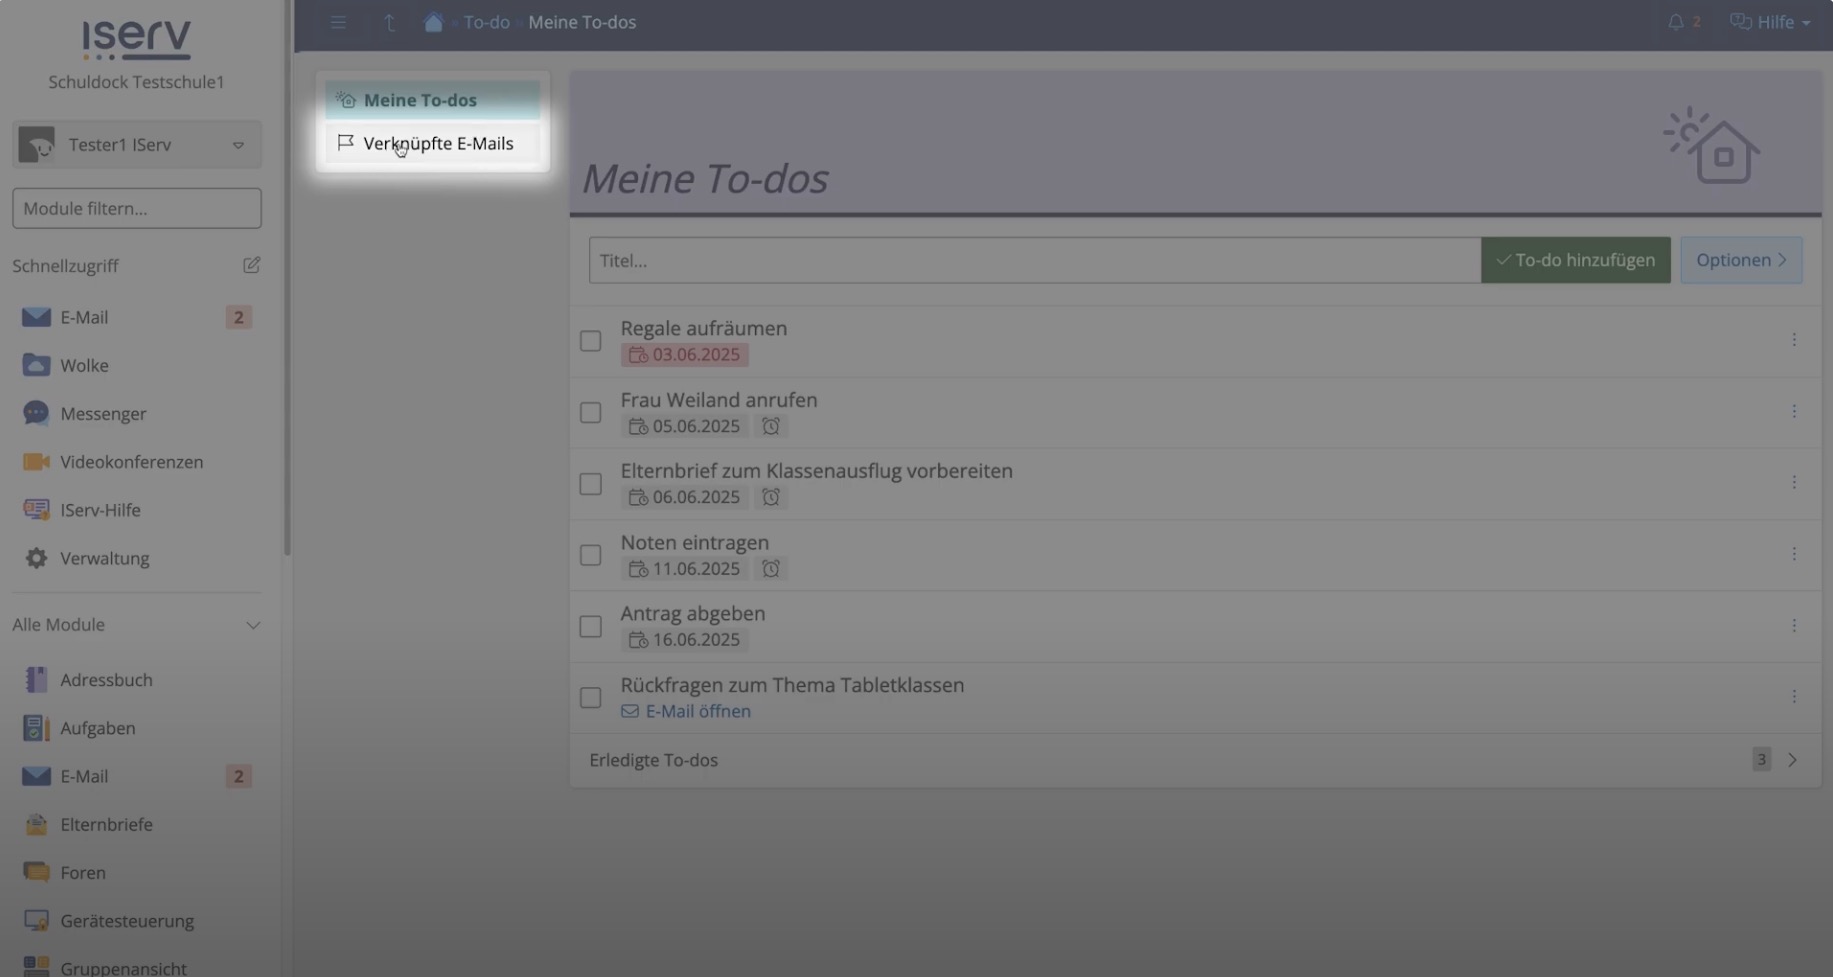Check off the Regale aufräumen to-do
Viewport: 1833px width, 977px height.
[591, 341]
